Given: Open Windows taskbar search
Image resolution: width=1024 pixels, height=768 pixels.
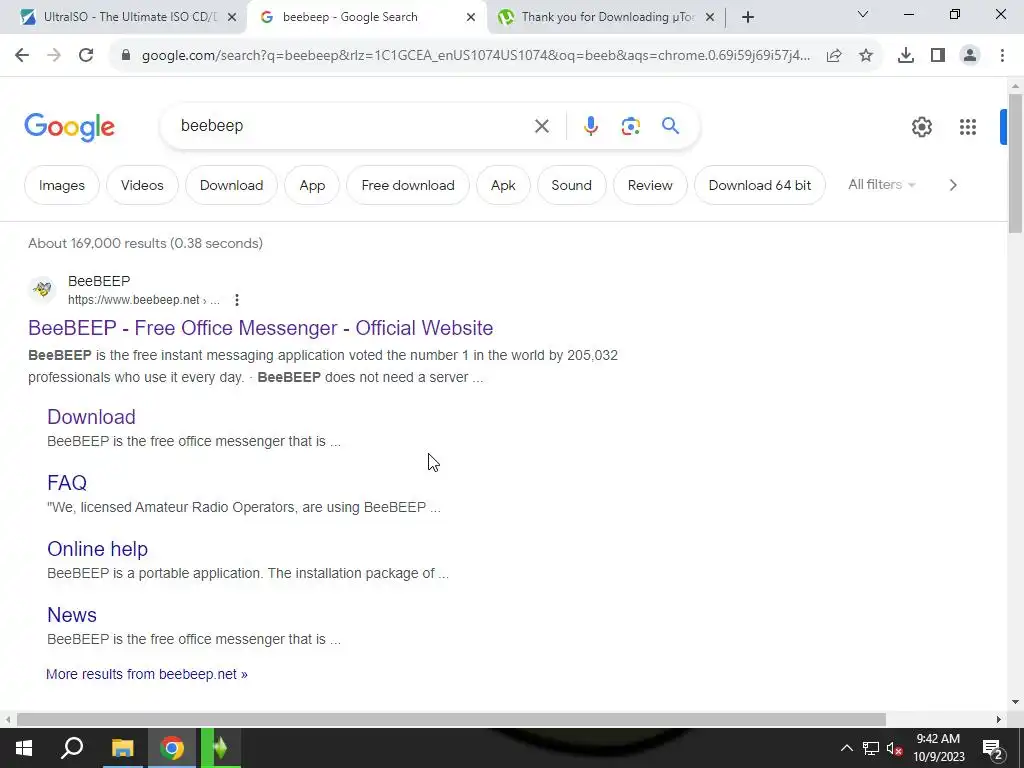Looking at the screenshot, I should [x=72, y=748].
